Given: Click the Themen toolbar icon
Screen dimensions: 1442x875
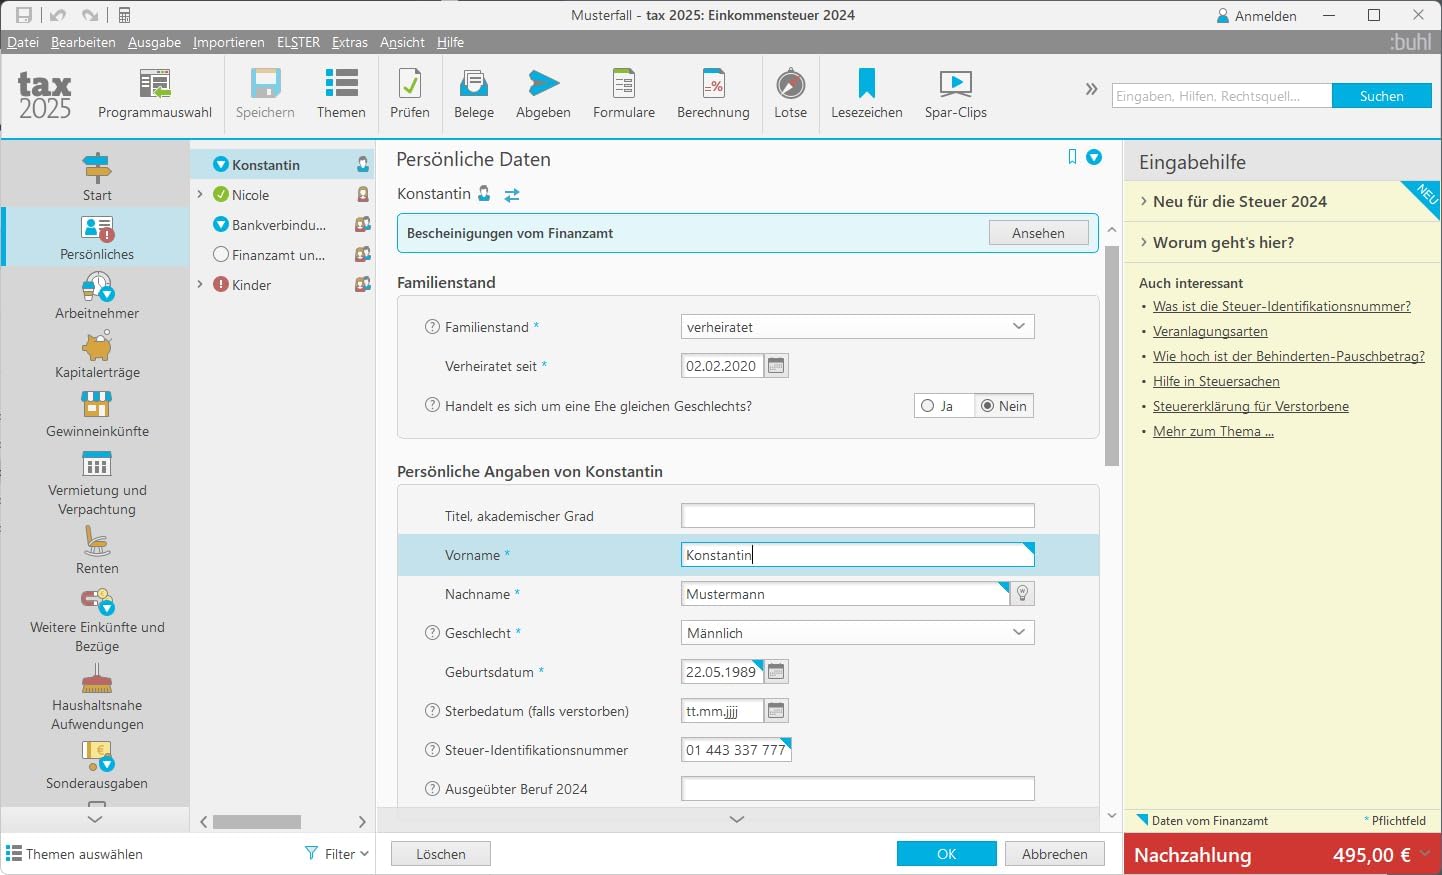Looking at the screenshot, I should coord(341,95).
